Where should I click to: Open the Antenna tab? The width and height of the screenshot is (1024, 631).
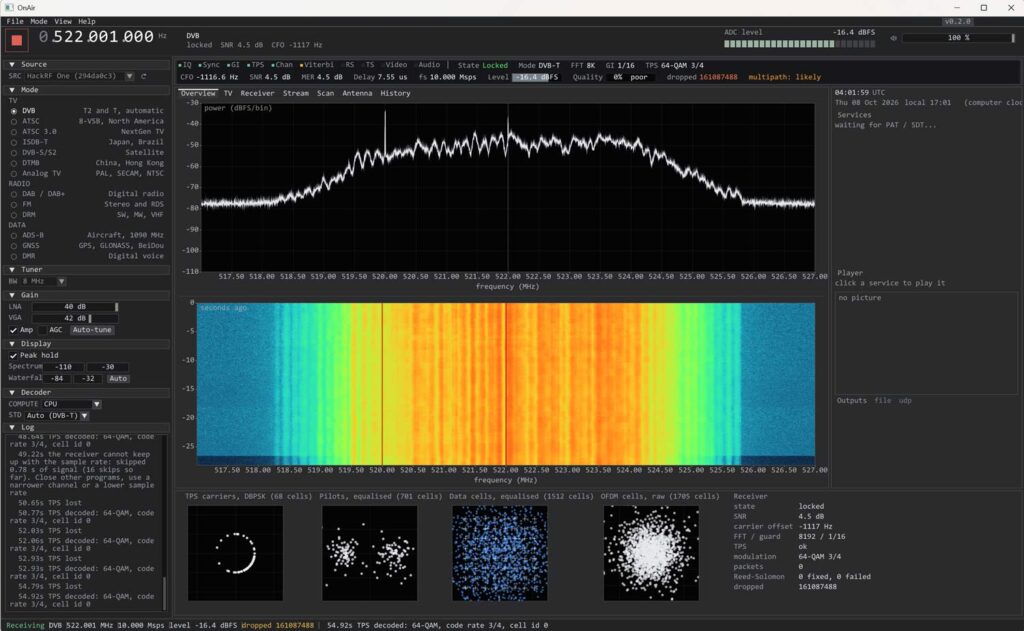click(x=357, y=93)
